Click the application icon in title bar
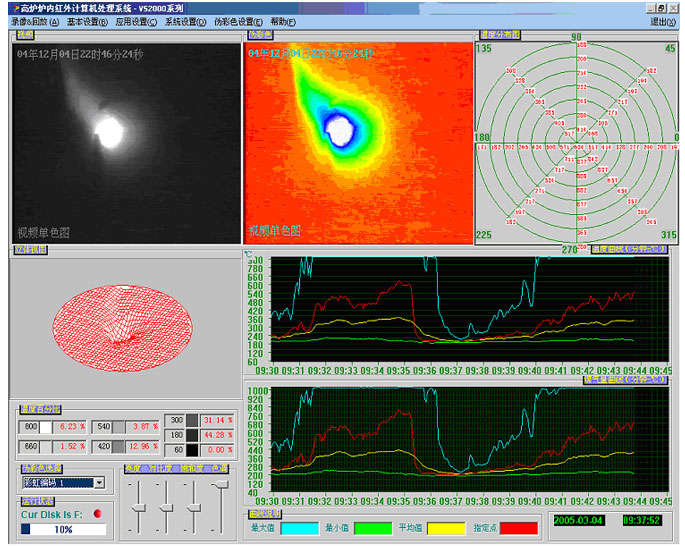 coord(12,7)
